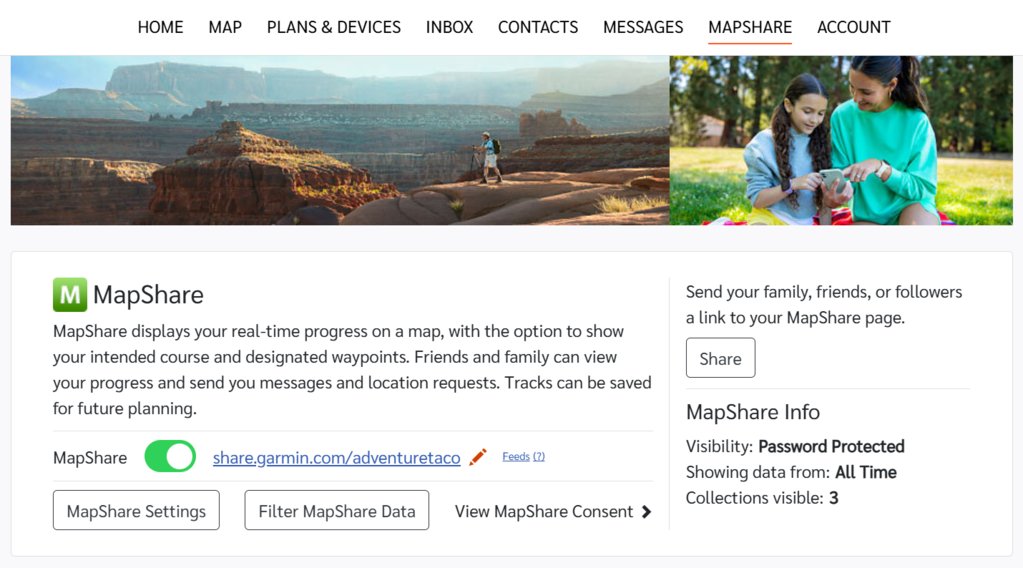Toggle the MapShare switch off
Image resolution: width=1023 pixels, height=568 pixels.
coord(170,456)
